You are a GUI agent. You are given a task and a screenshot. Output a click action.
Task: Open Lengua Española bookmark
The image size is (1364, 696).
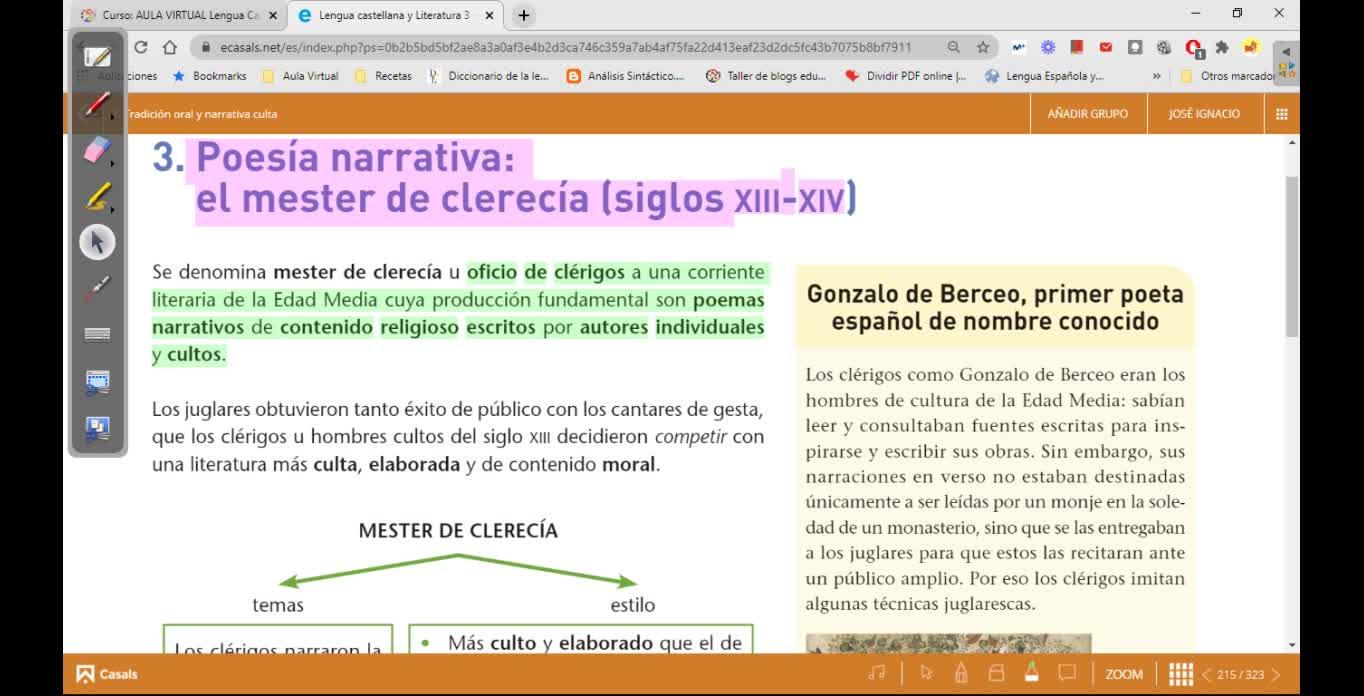(x=1045, y=76)
